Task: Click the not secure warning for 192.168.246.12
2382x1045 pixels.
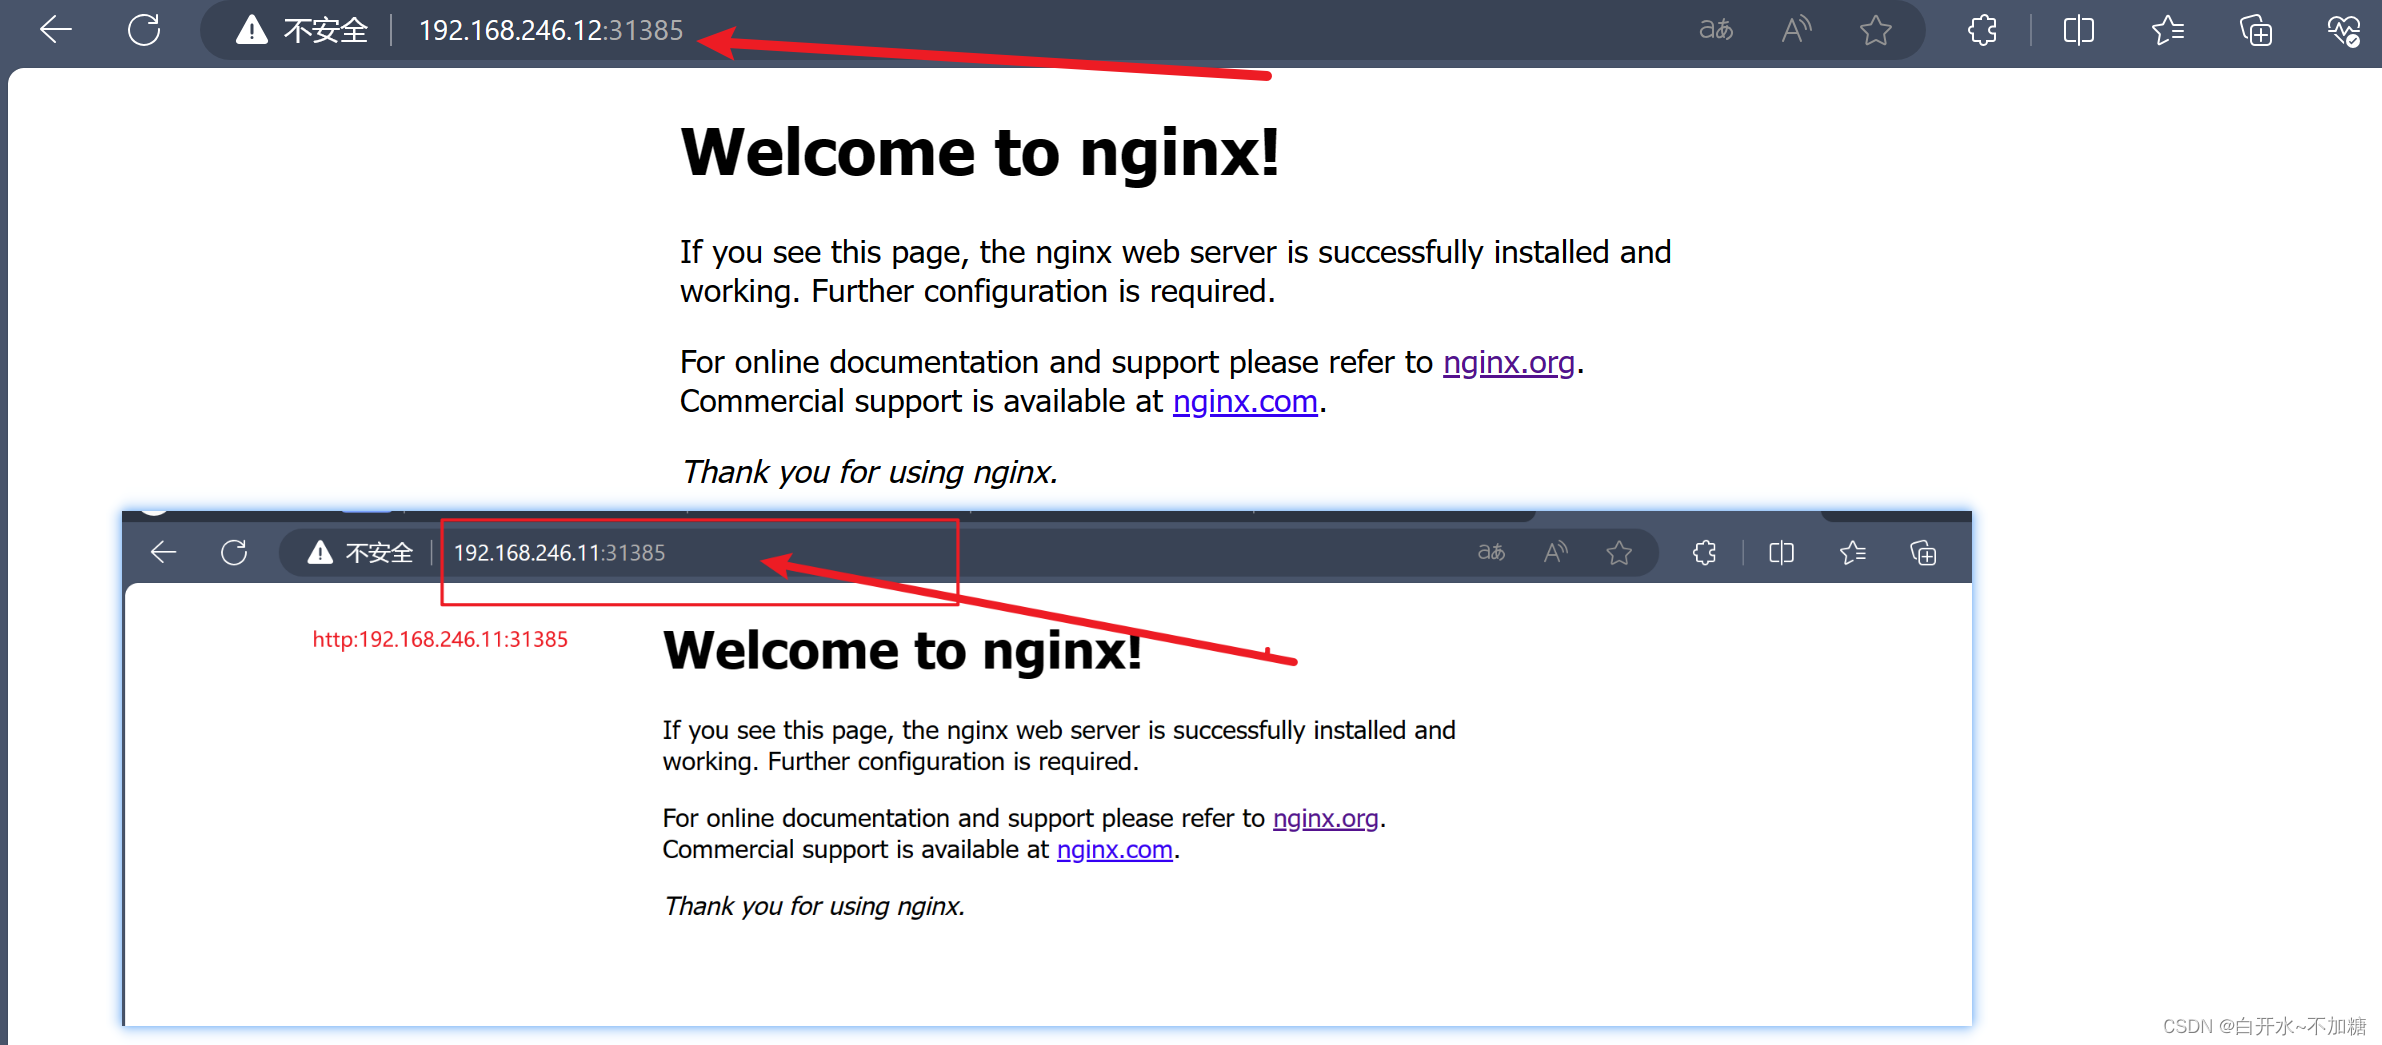Action: [302, 30]
